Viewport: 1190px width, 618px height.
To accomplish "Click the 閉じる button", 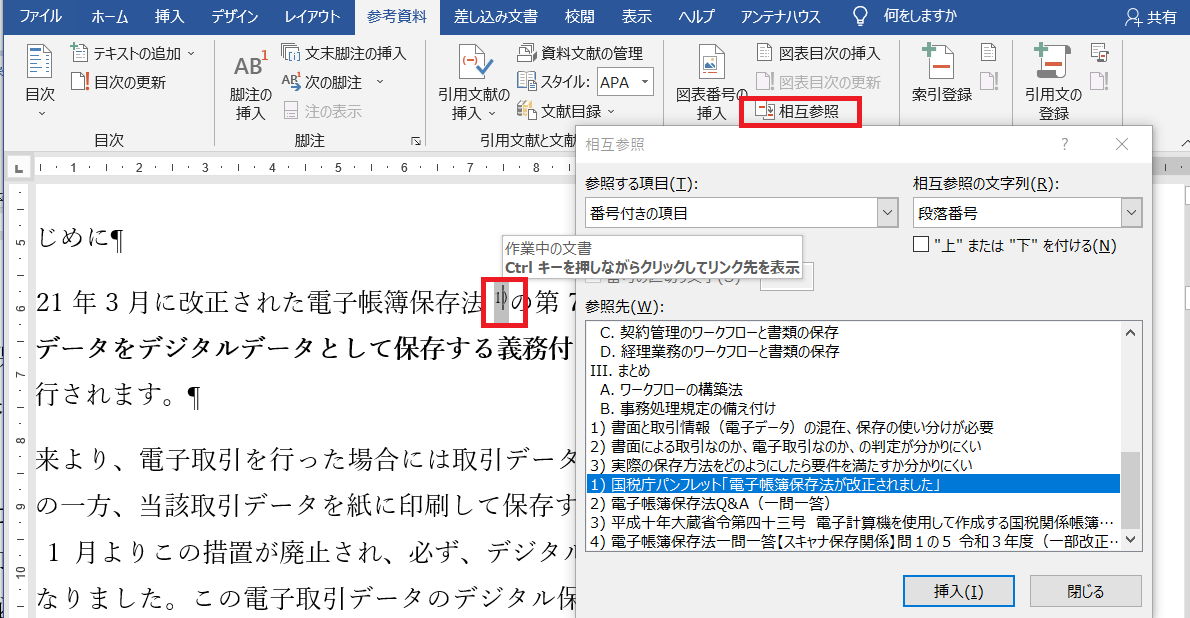I will coord(1085,591).
